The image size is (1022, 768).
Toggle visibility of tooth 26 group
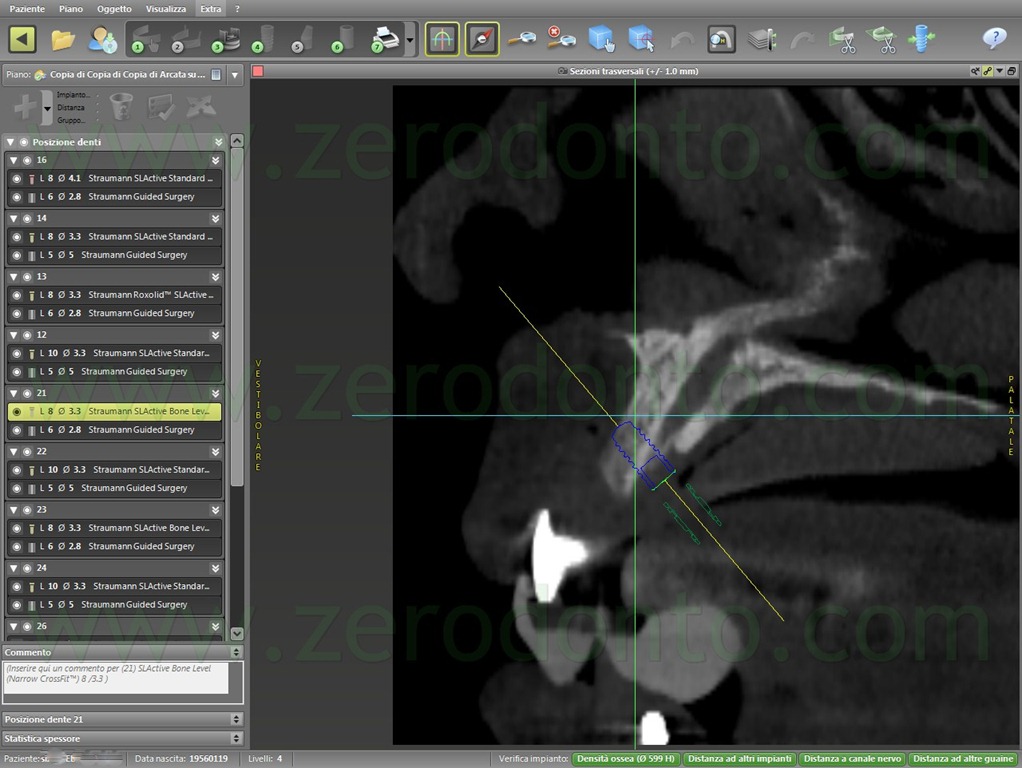tap(27, 626)
